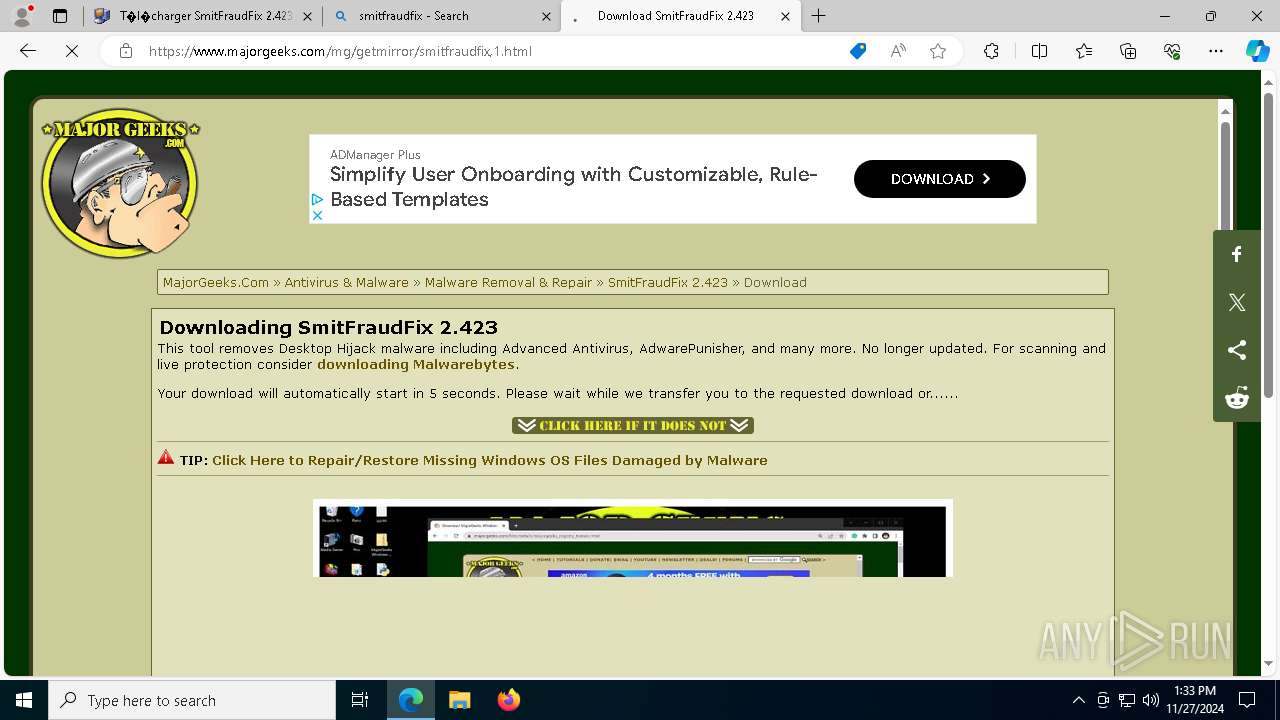
Task: Stop loading the page
Action: click(72, 51)
